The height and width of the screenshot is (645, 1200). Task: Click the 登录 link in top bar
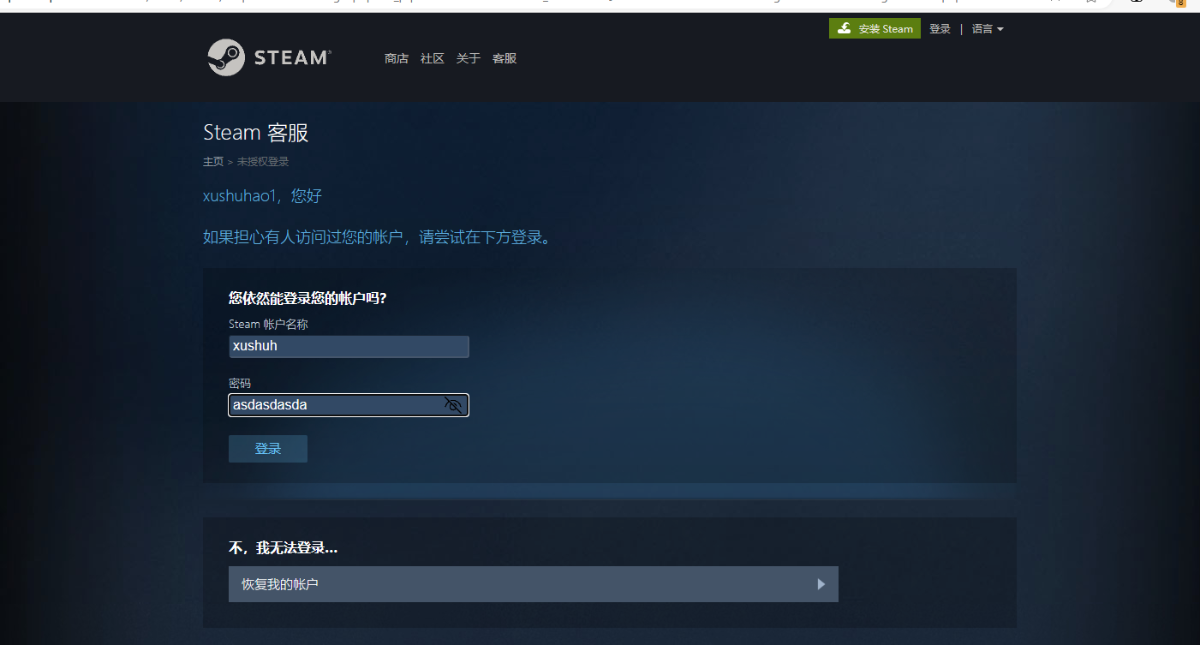(x=940, y=29)
